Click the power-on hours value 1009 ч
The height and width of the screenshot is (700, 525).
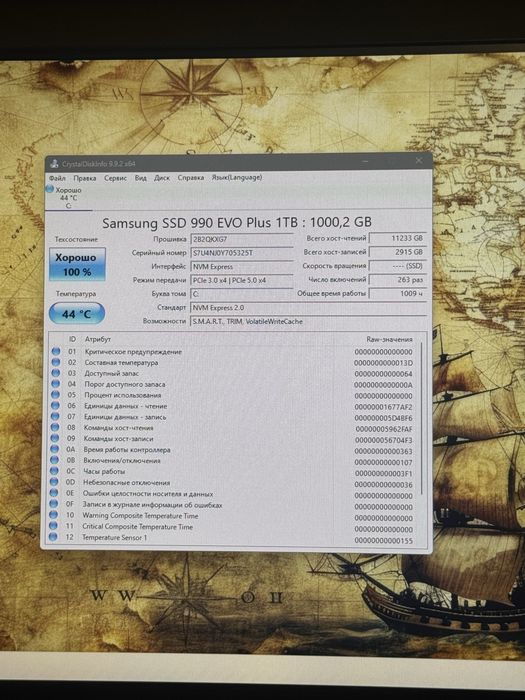pyautogui.click(x=398, y=294)
